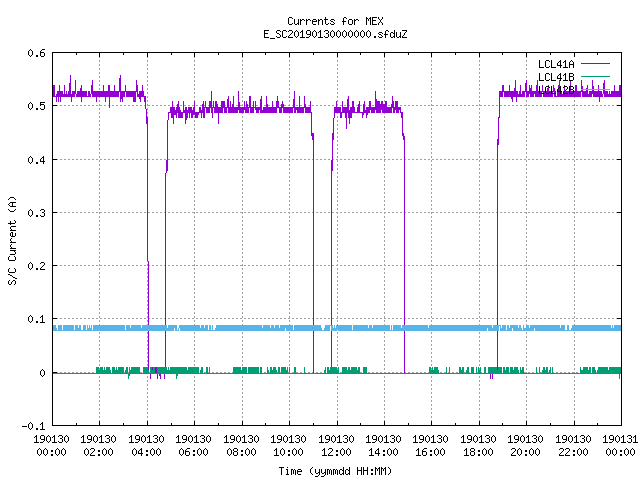640x480 pixels.
Task: Click the green line sample beside LCL41B
Action: pos(595,76)
